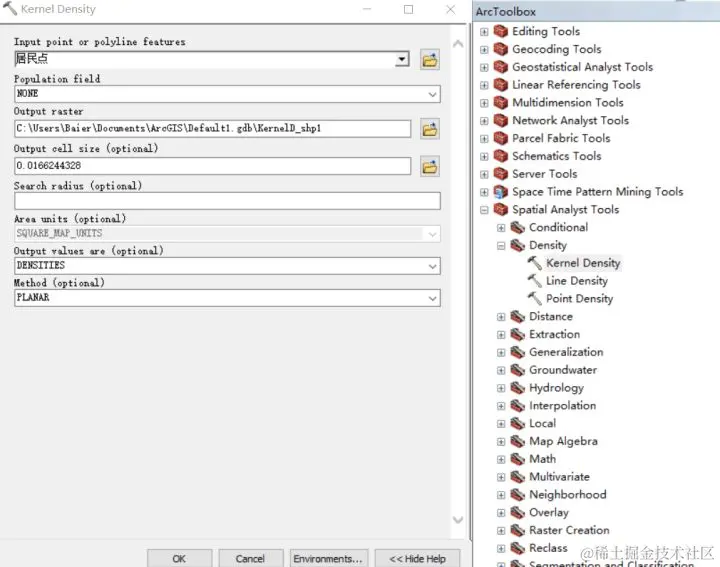Click the Multidimension Tools toolbox icon
This screenshot has height=567, width=720.
pyautogui.click(x=501, y=102)
